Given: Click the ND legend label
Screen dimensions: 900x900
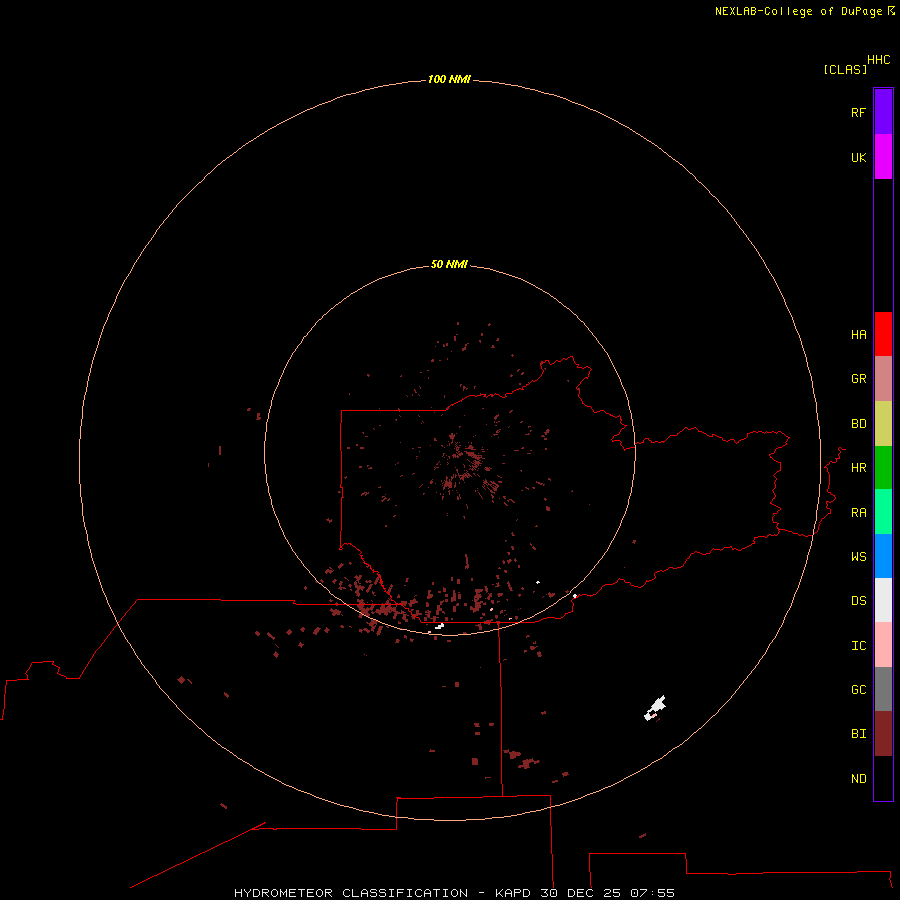Looking at the screenshot, I should click(x=858, y=779).
